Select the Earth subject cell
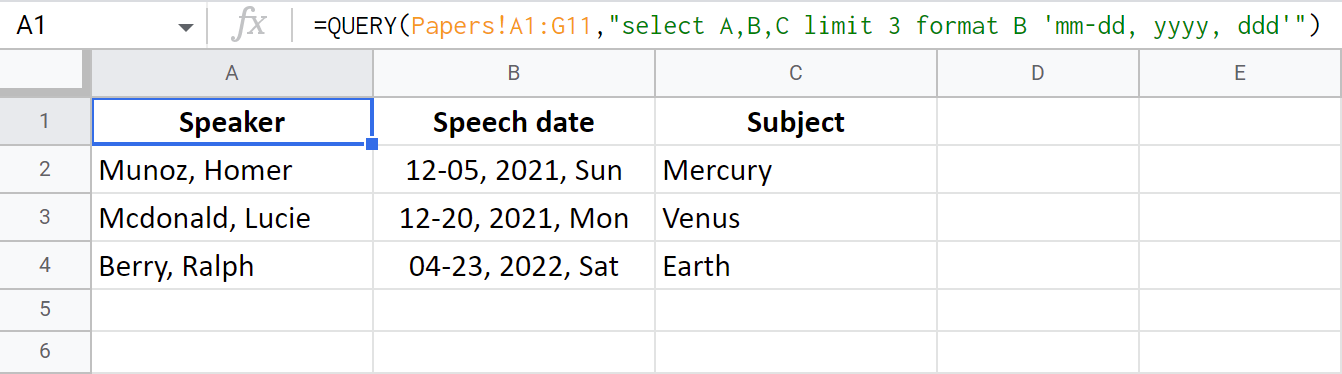Image resolution: width=1342 pixels, height=374 pixels. click(x=796, y=266)
